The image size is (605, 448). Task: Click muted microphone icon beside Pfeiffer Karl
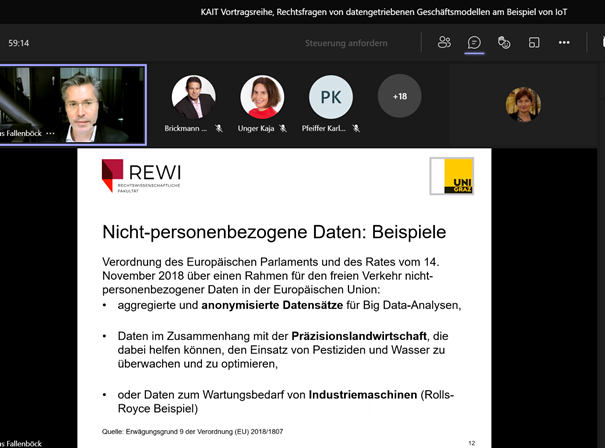point(356,128)
